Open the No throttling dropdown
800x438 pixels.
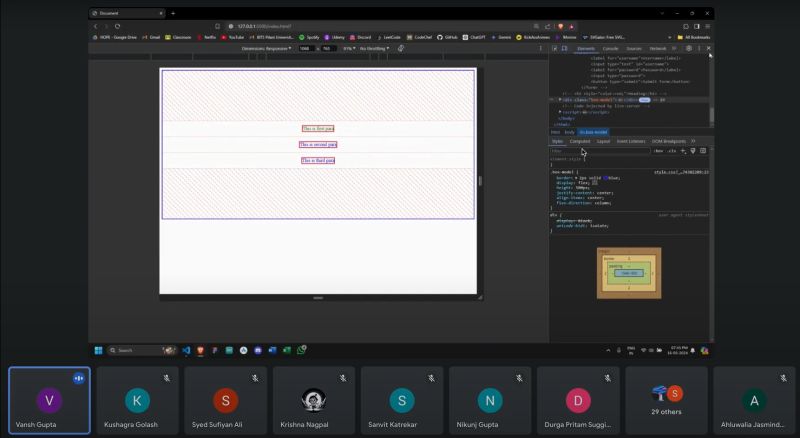(x=374, y=48)
